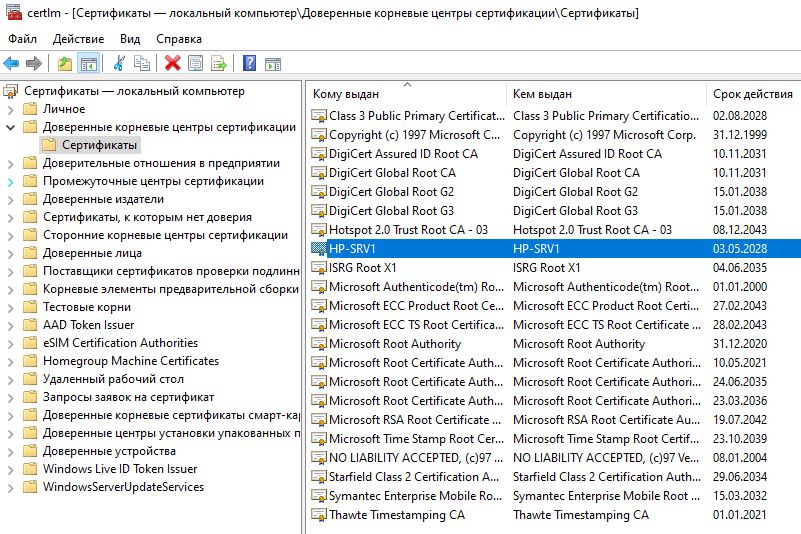Select Microsoft Time Stamp Root Cer... row
This screenshot has height=534, width=801.
tap(556, 438)
